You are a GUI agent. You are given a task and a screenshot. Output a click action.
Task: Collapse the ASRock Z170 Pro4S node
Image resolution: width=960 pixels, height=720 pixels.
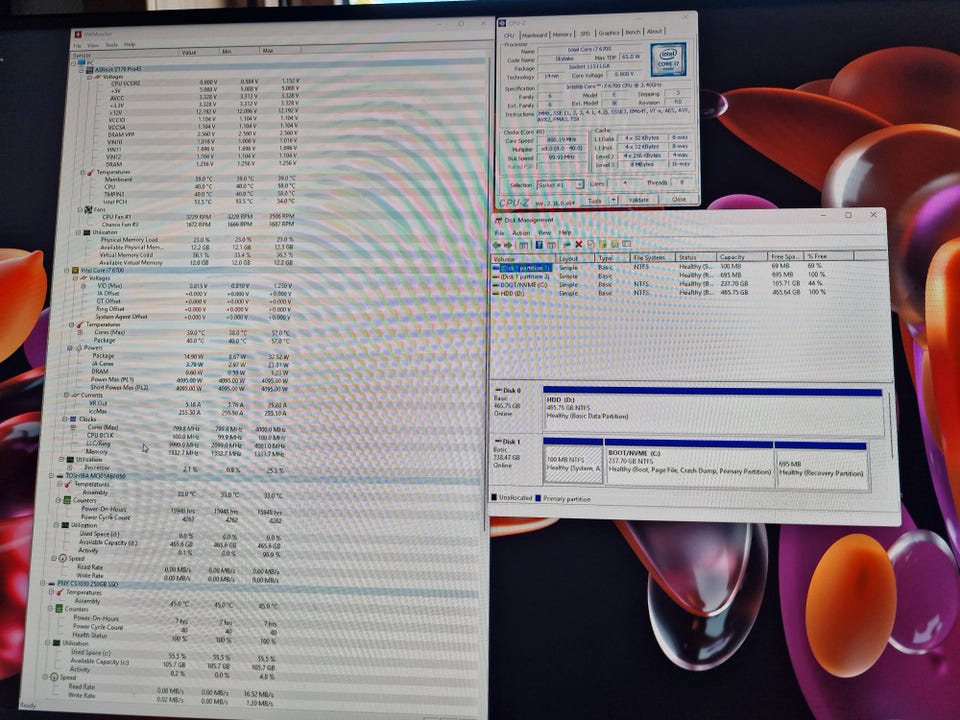tap(81, 70)
